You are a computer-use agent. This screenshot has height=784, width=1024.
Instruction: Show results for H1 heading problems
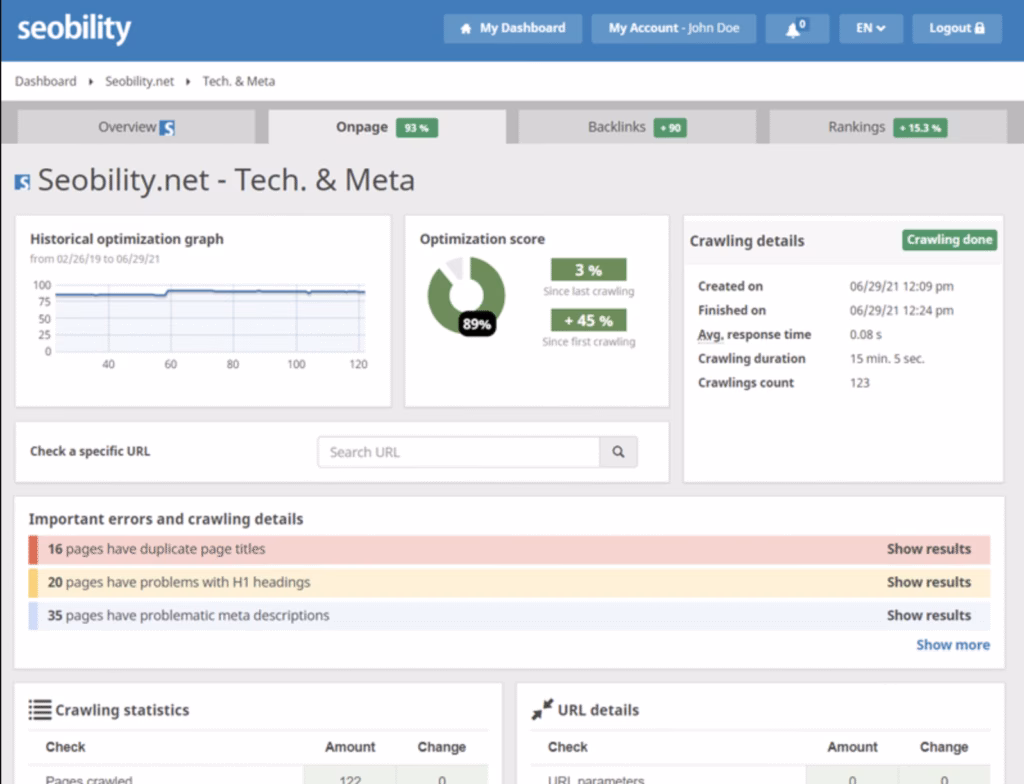pyautogui.click(x=929, y=582)
